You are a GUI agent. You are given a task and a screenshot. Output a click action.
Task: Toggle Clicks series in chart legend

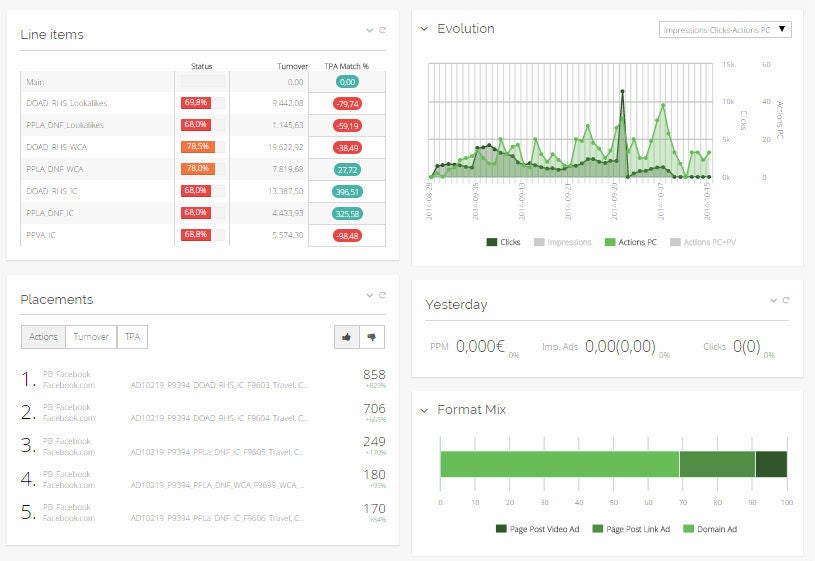coord(504,242)
